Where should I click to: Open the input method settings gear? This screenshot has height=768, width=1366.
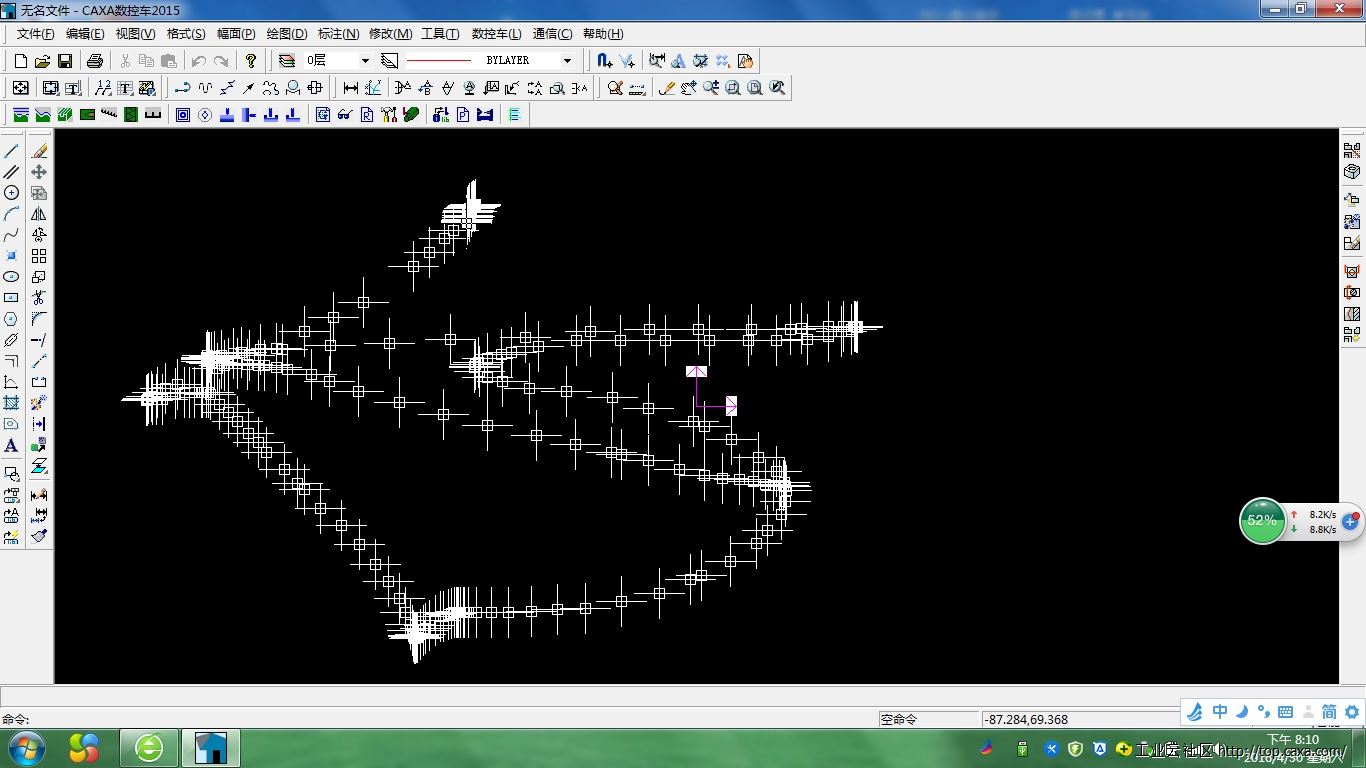(1352, 712)
